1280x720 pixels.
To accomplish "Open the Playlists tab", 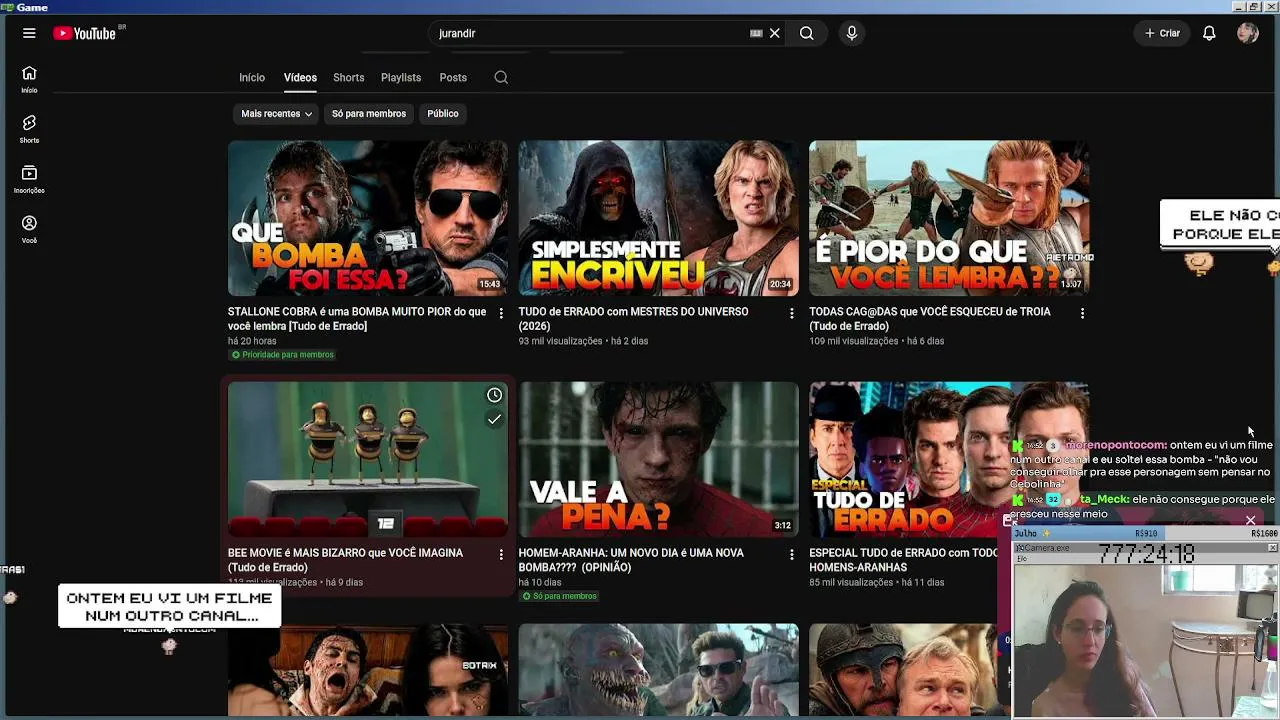I will [x=401, y=77].
